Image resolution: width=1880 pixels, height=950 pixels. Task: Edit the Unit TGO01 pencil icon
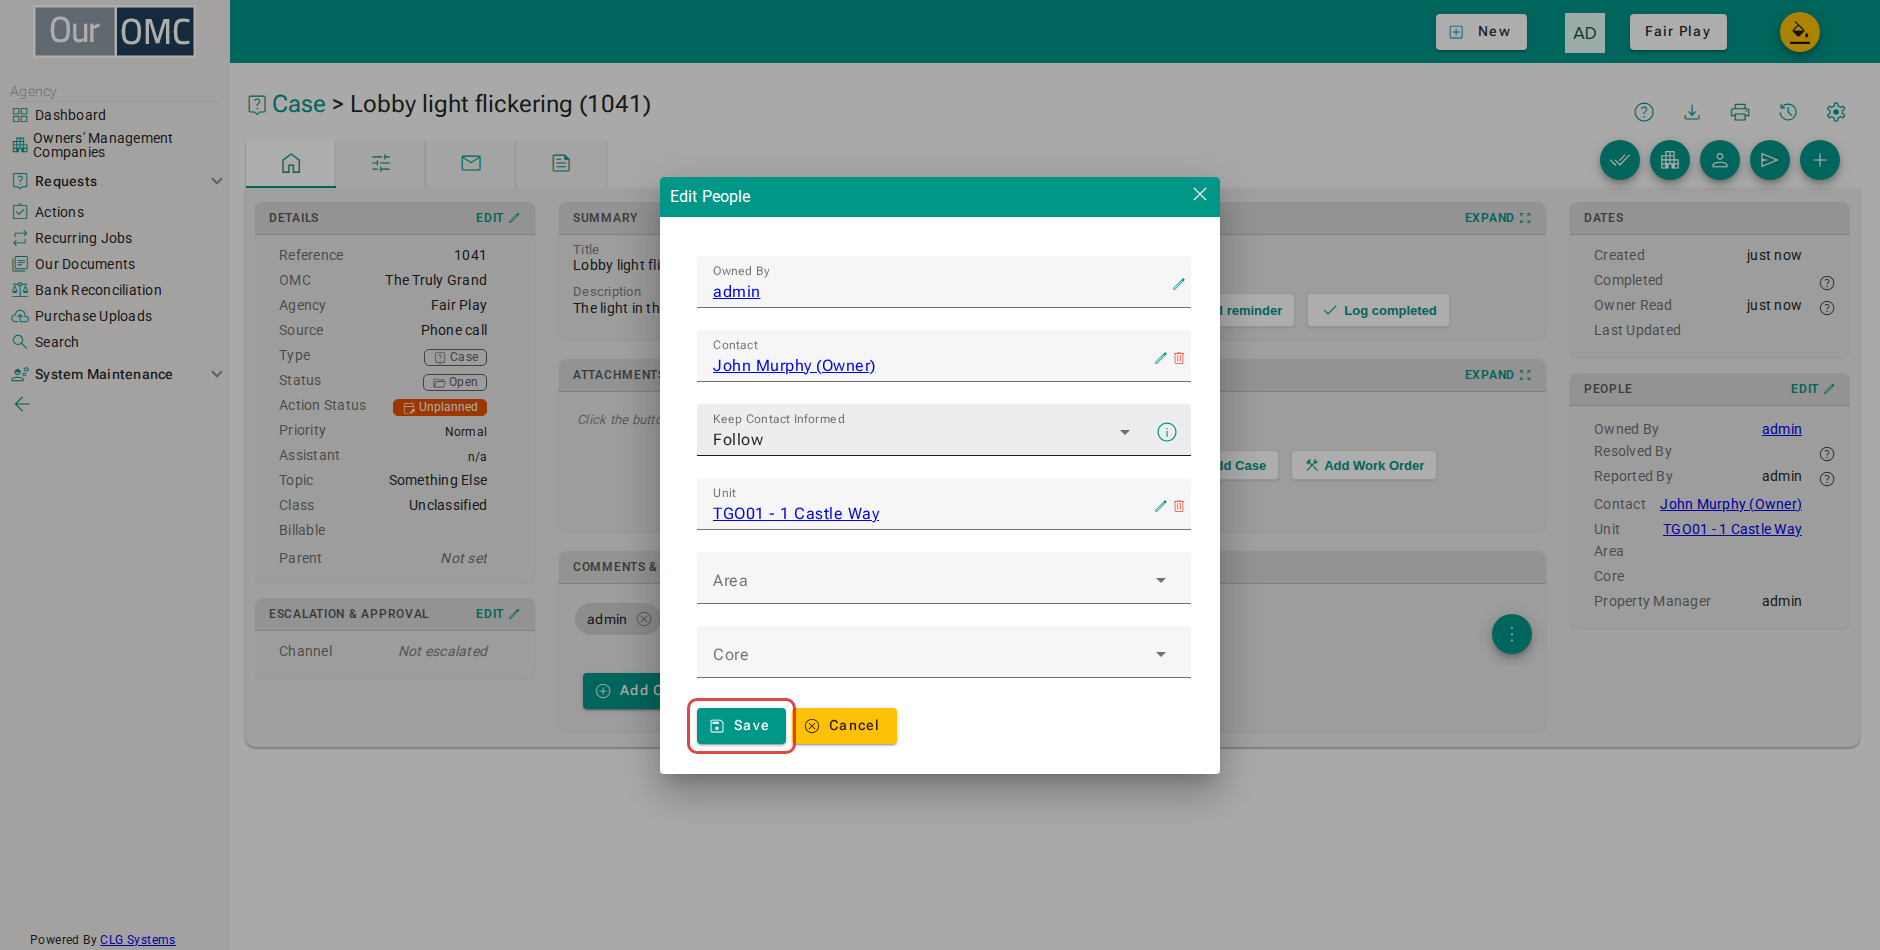pyautogui.click(x=1161, y=506)
